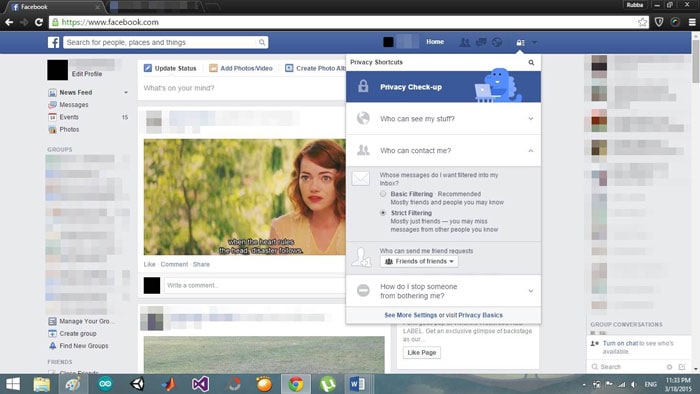The width and height of the screenshot is (700, 394).
Task: Click Comment under the image post
Action: click(x=174, y=265)
